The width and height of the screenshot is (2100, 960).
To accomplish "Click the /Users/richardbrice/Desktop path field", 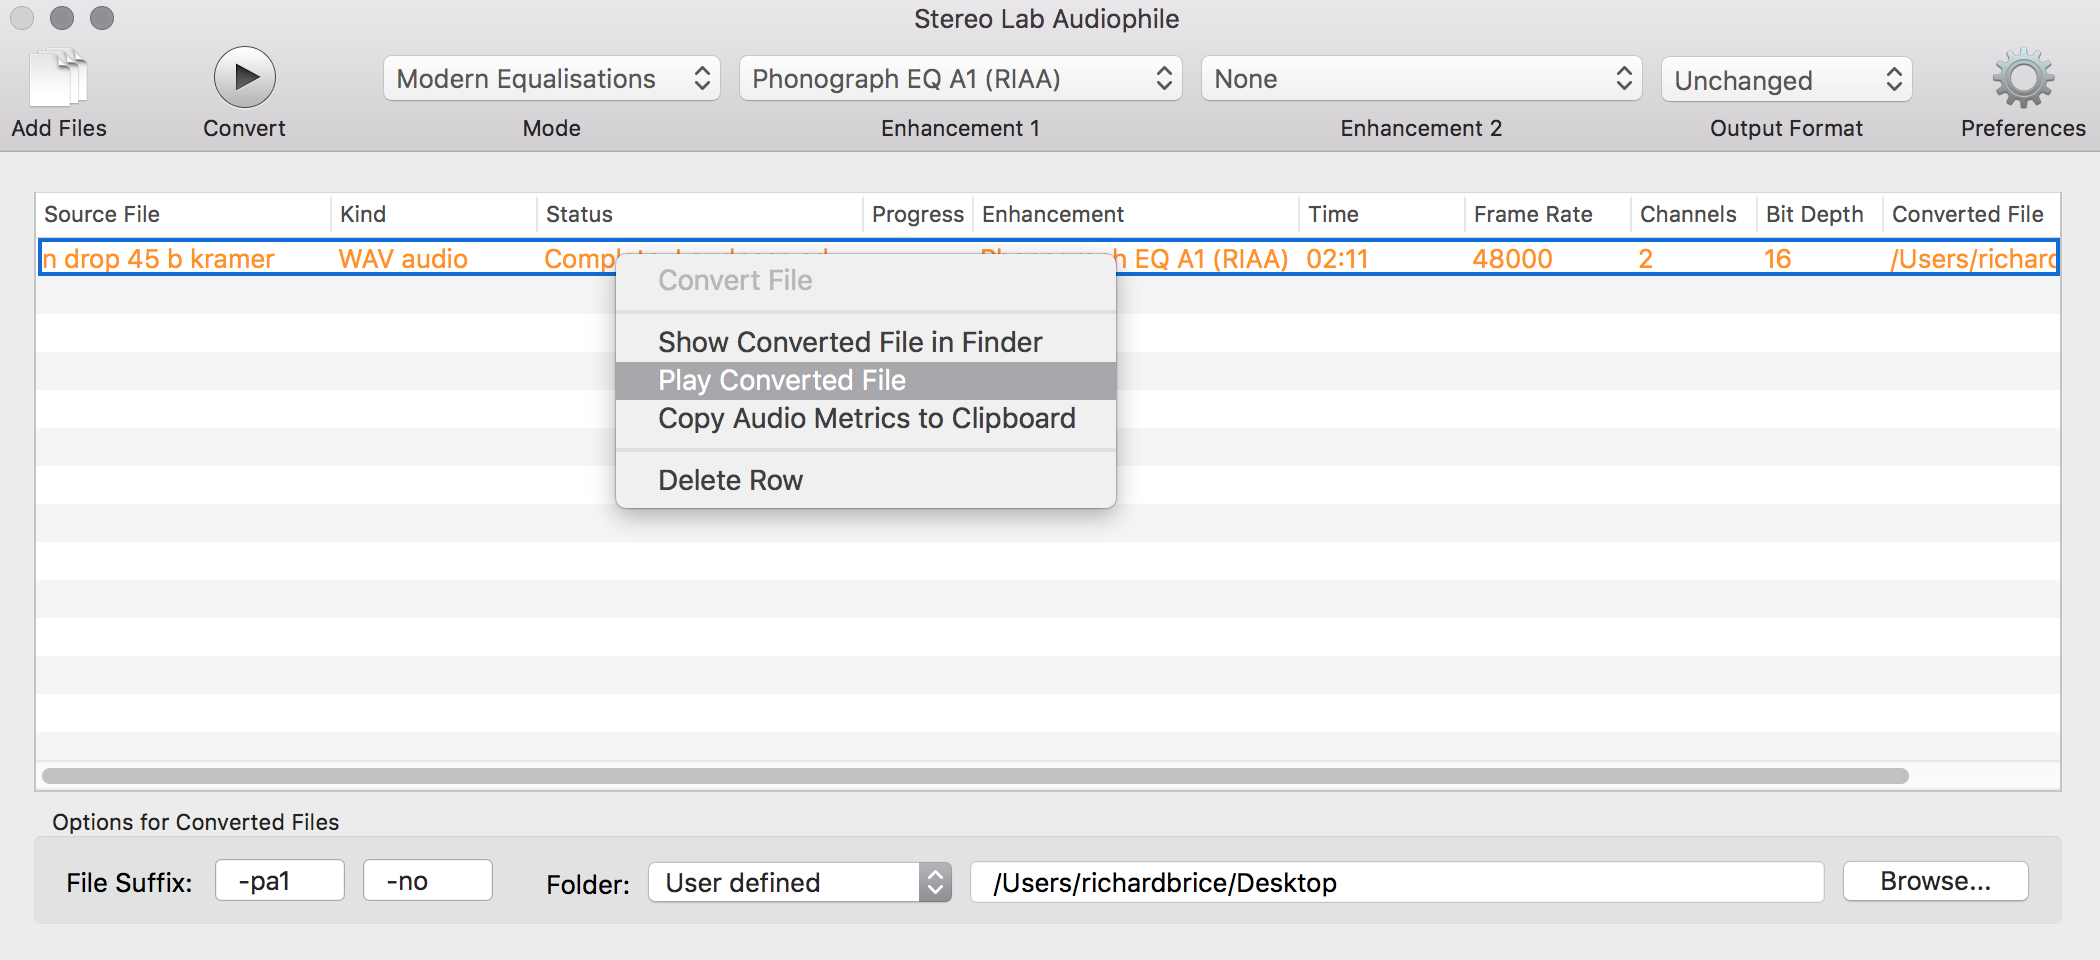I will (x=1397, y=882).
